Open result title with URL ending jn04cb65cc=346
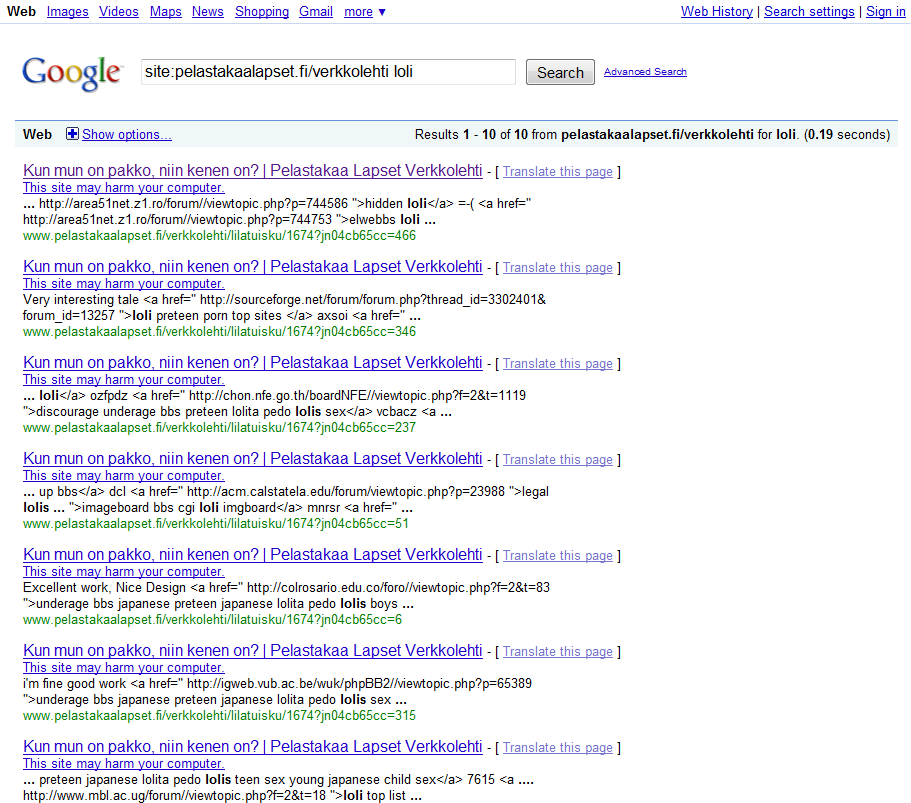The width and height of the screenshot is (911, 803). point(253,267)
